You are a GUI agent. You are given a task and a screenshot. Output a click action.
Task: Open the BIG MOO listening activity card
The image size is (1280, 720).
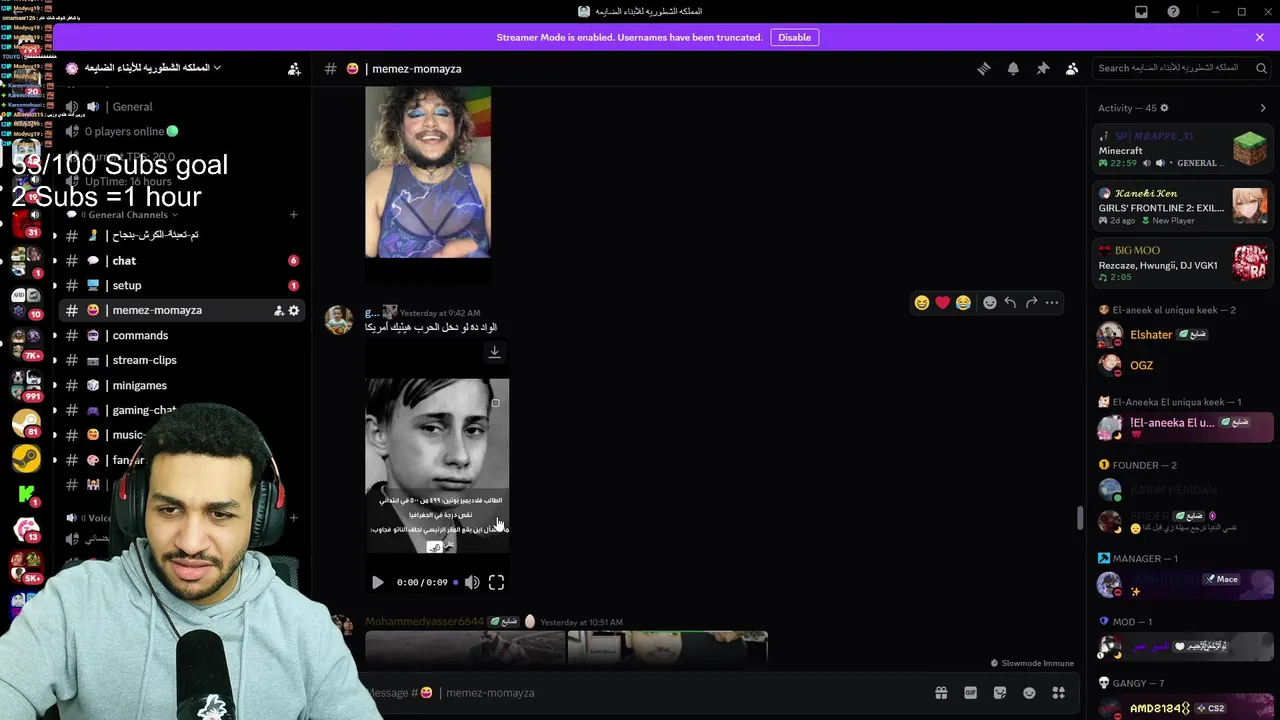point(1182,263)
